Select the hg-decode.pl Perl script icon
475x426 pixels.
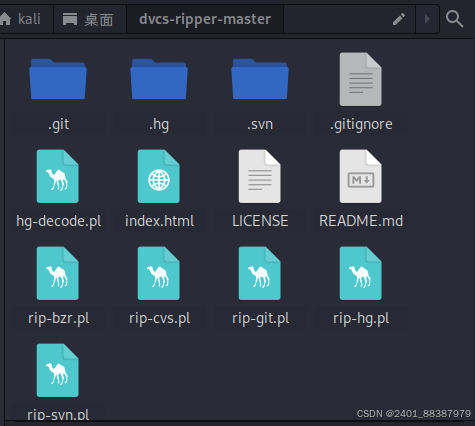coord(58,176)
